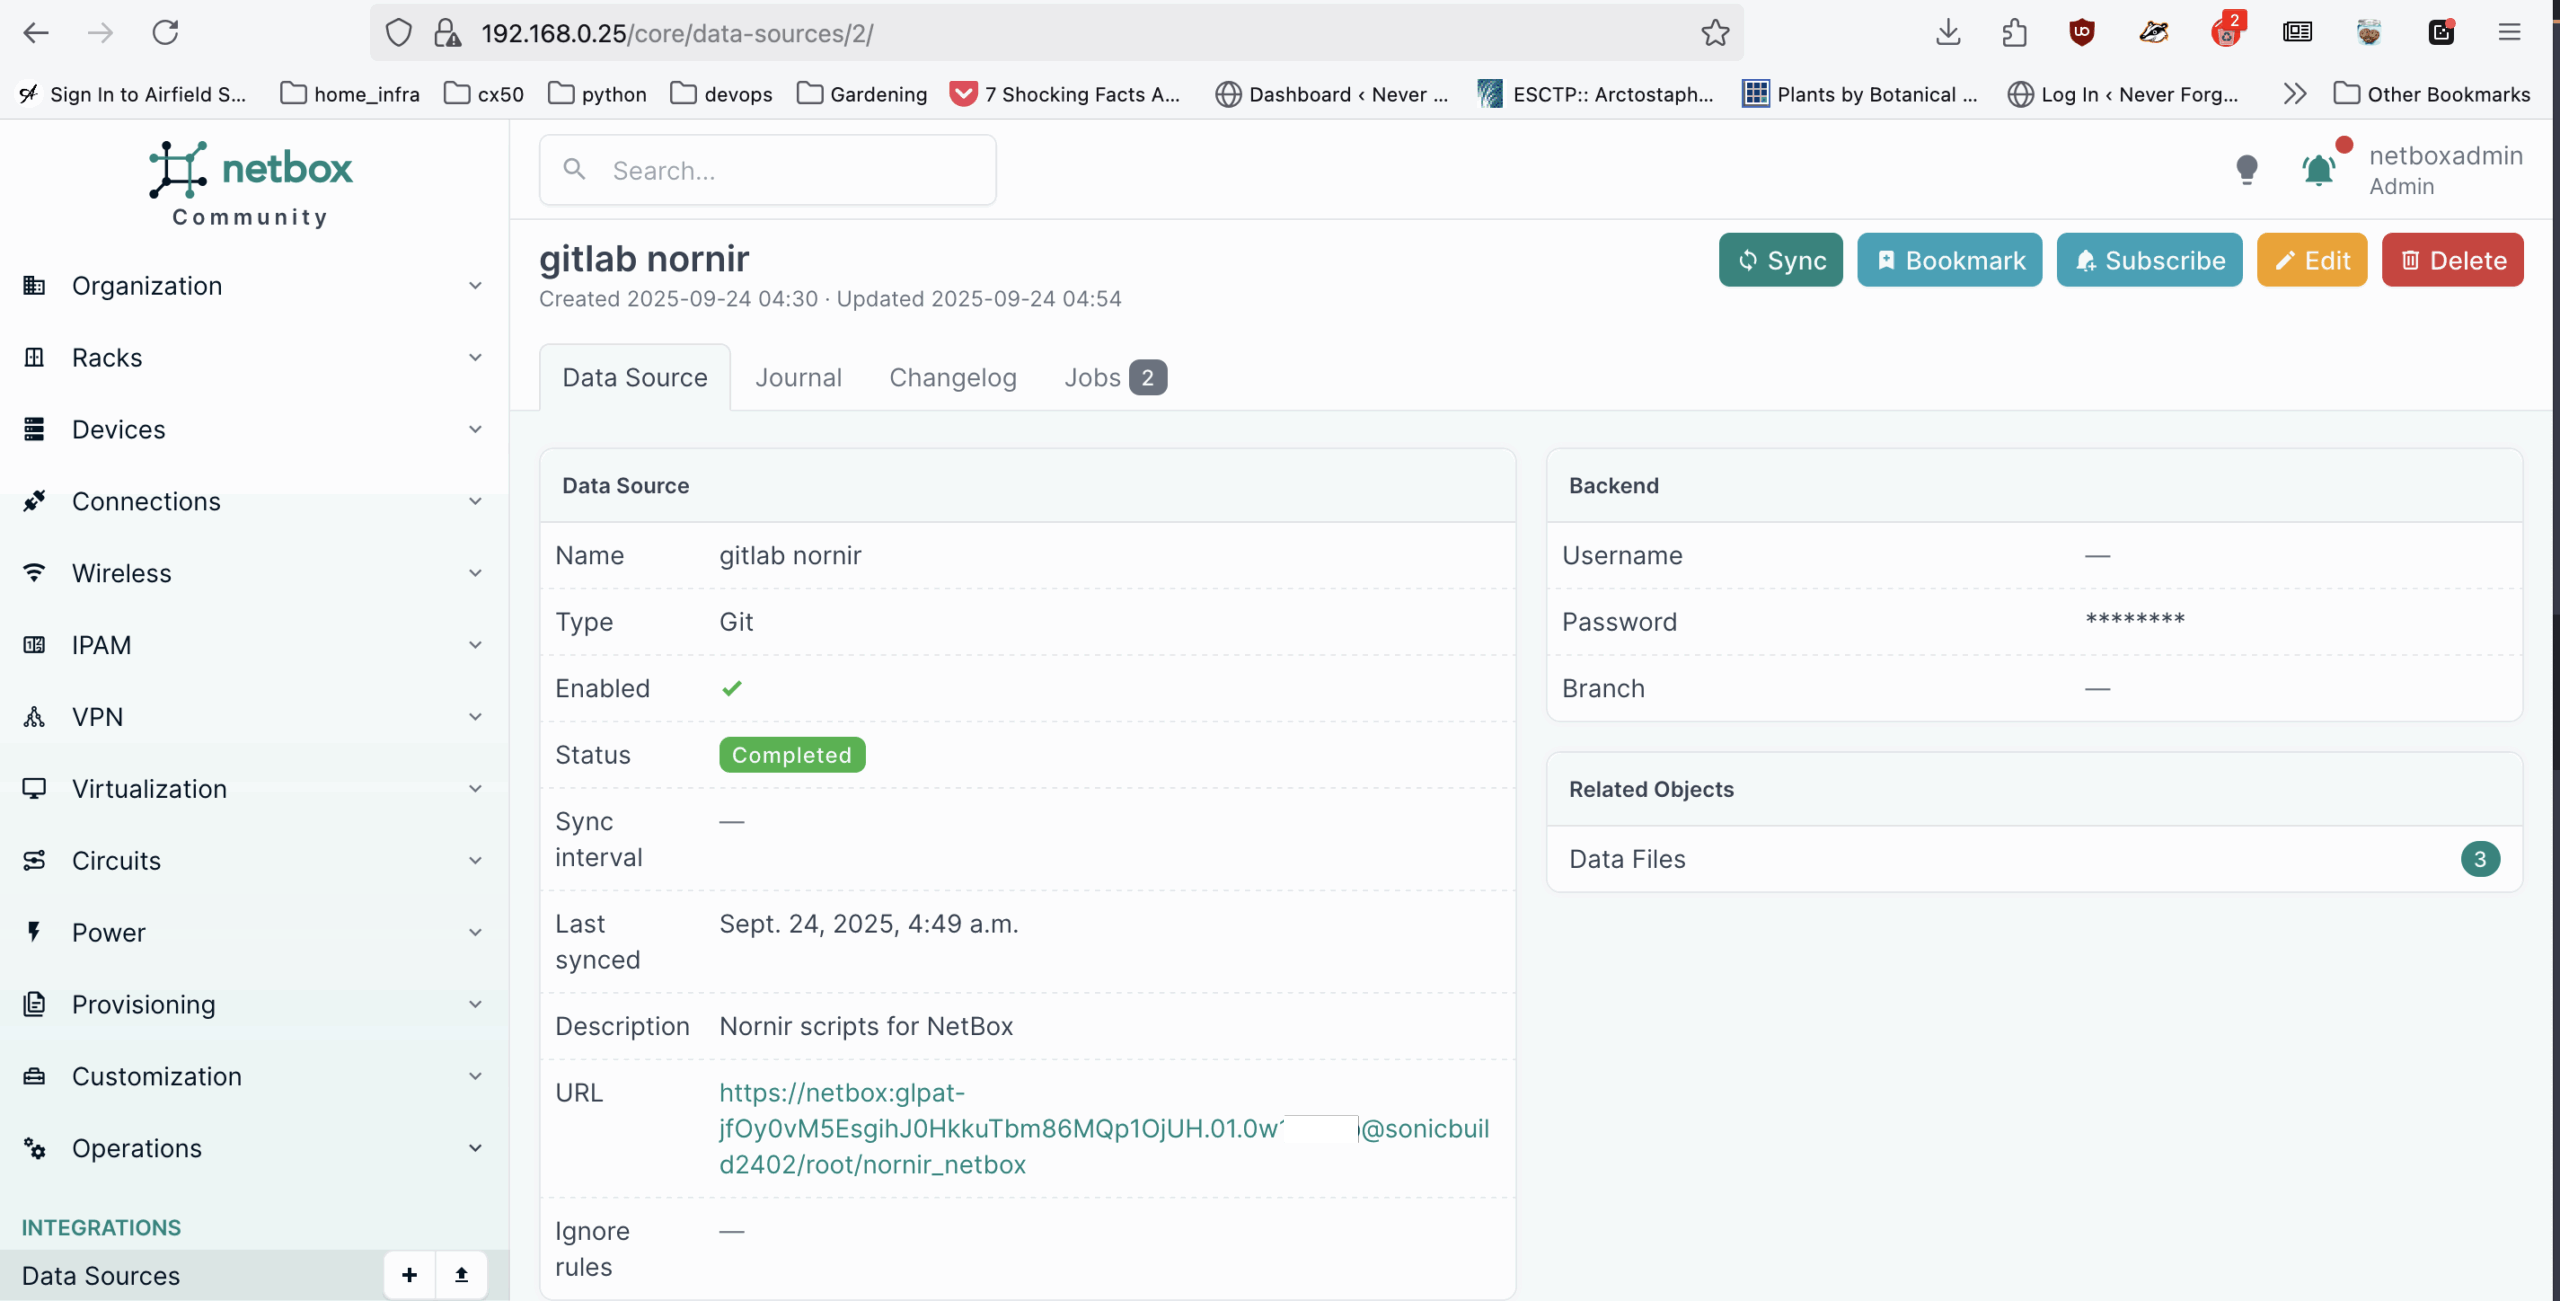Click the notifications bell icon
The height and width of the screenshot is (1301, 2560).
click(x=2318, y=171)
